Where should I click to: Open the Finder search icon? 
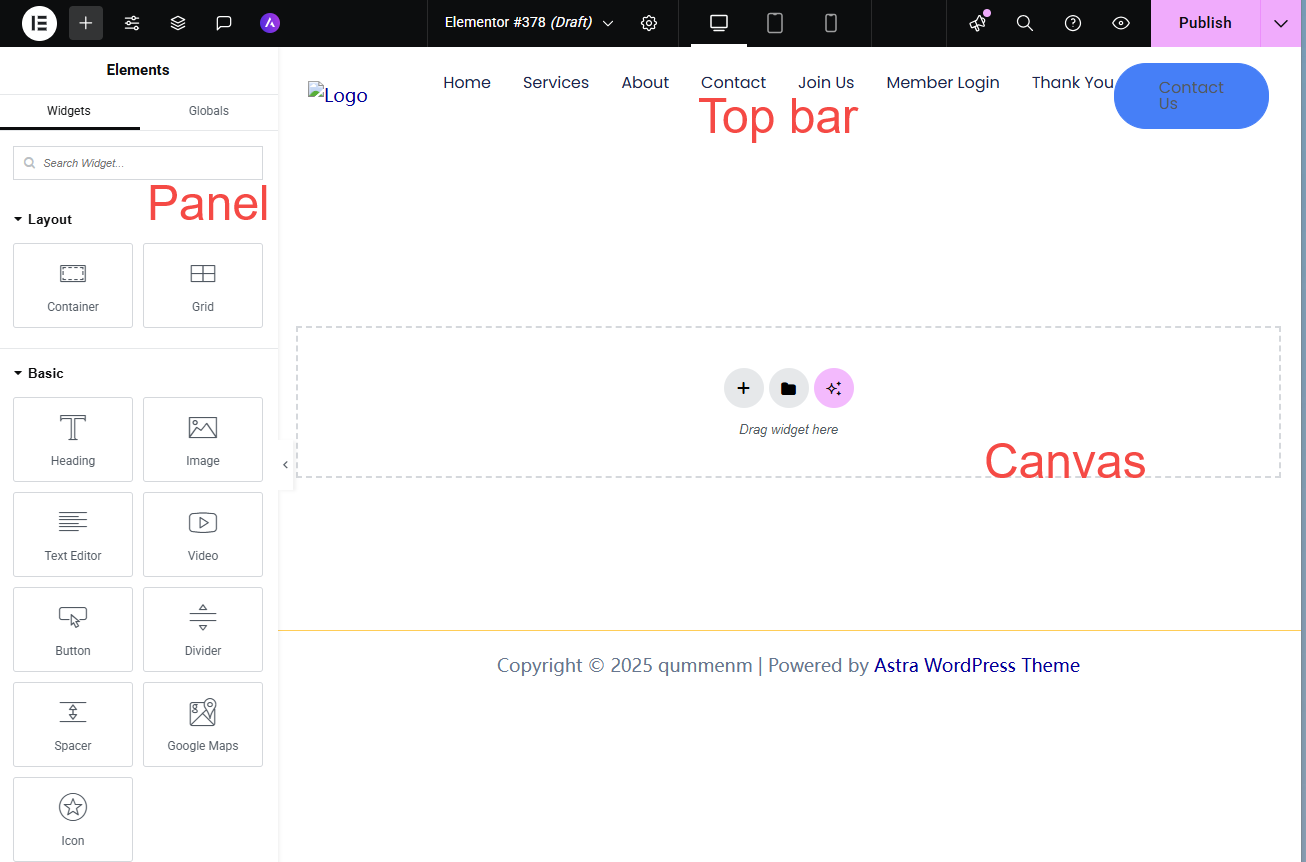1025,23
